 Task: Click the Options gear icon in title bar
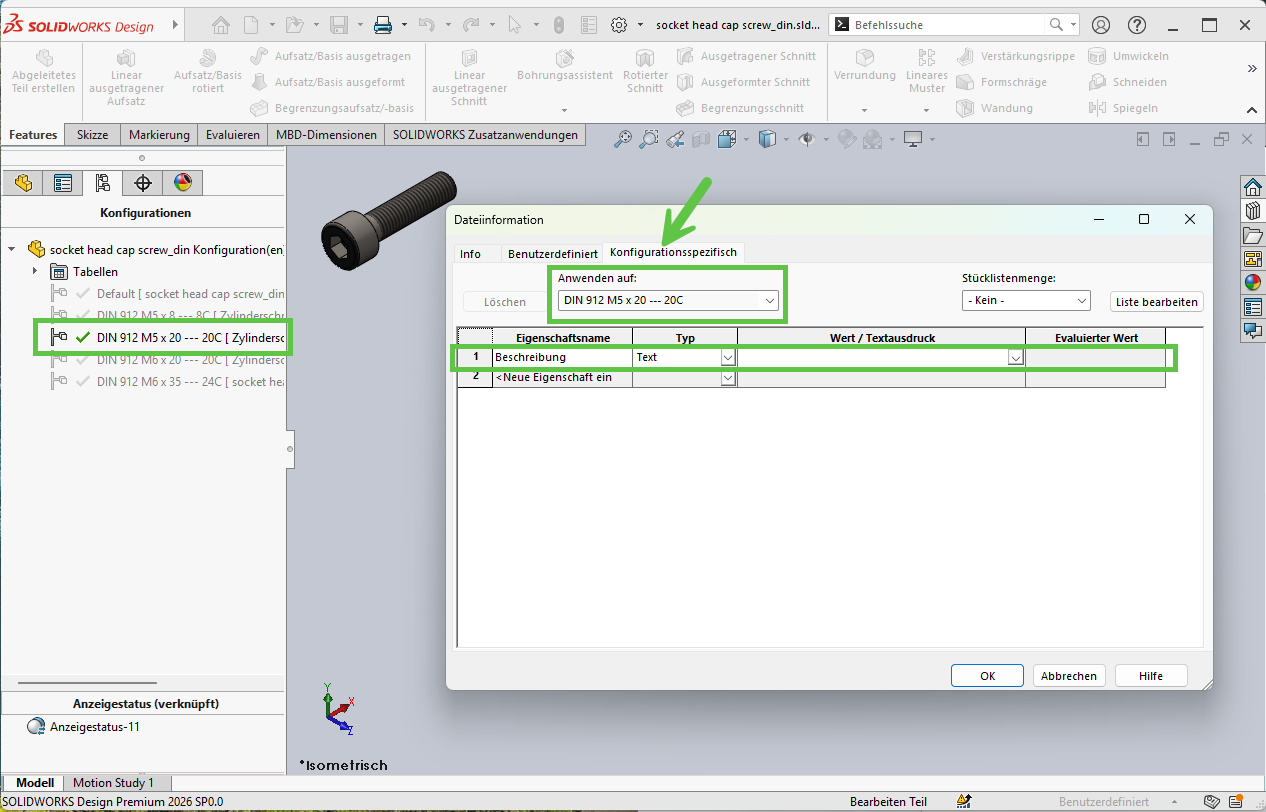pyautogui.click(x=619, y=25)
